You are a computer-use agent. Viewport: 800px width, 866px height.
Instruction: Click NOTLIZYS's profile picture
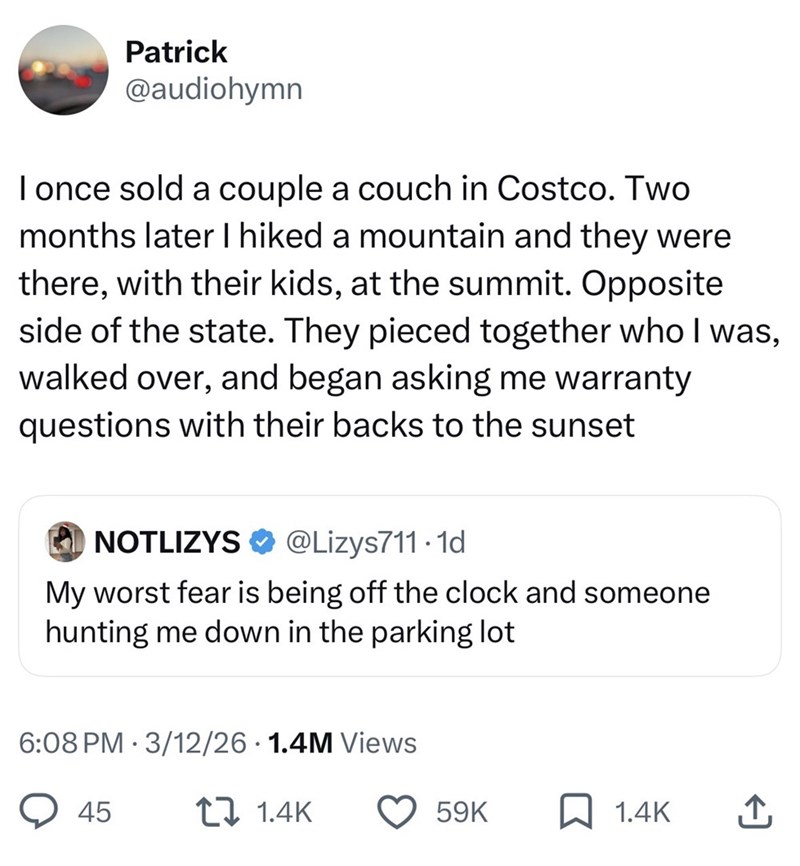[64, 538]
